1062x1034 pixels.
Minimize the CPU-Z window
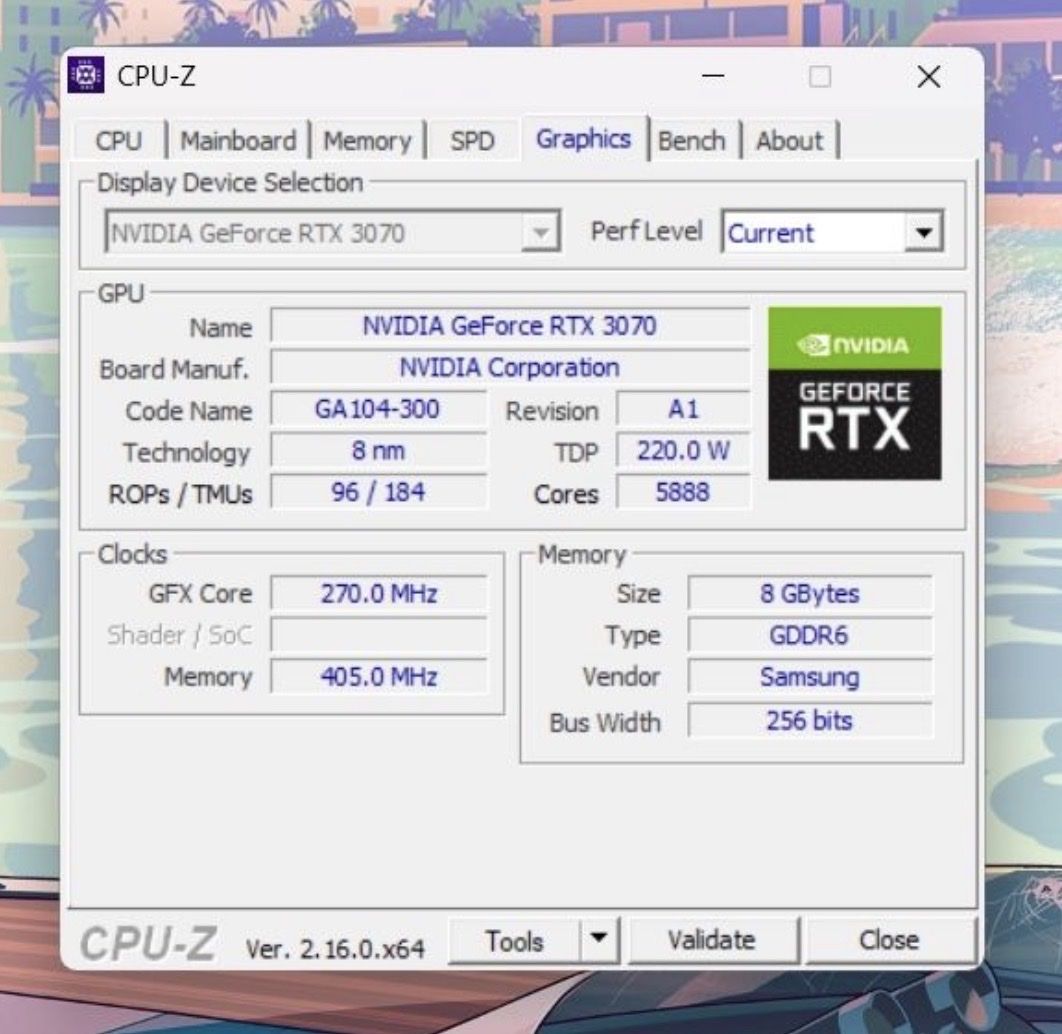pos(713,76)
